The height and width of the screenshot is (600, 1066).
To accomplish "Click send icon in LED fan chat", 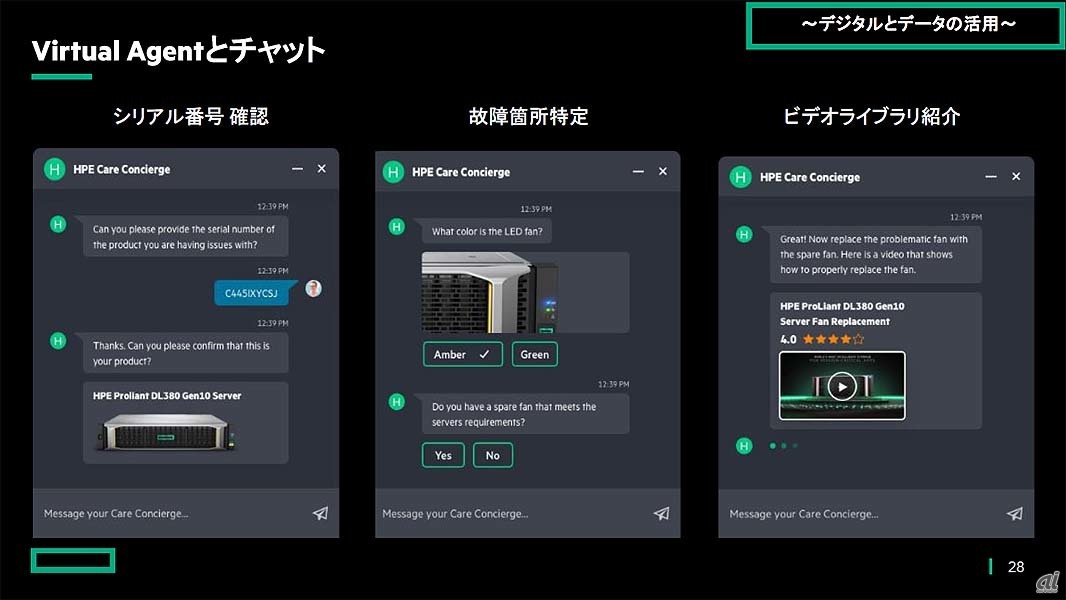I will (x=661, y=514).
